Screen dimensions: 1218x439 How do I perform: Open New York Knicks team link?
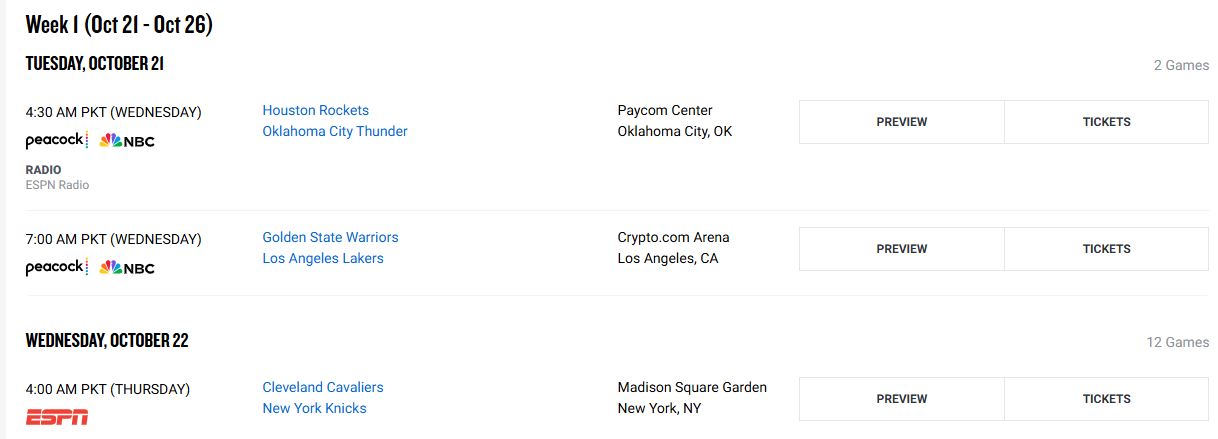click(315, 408)
